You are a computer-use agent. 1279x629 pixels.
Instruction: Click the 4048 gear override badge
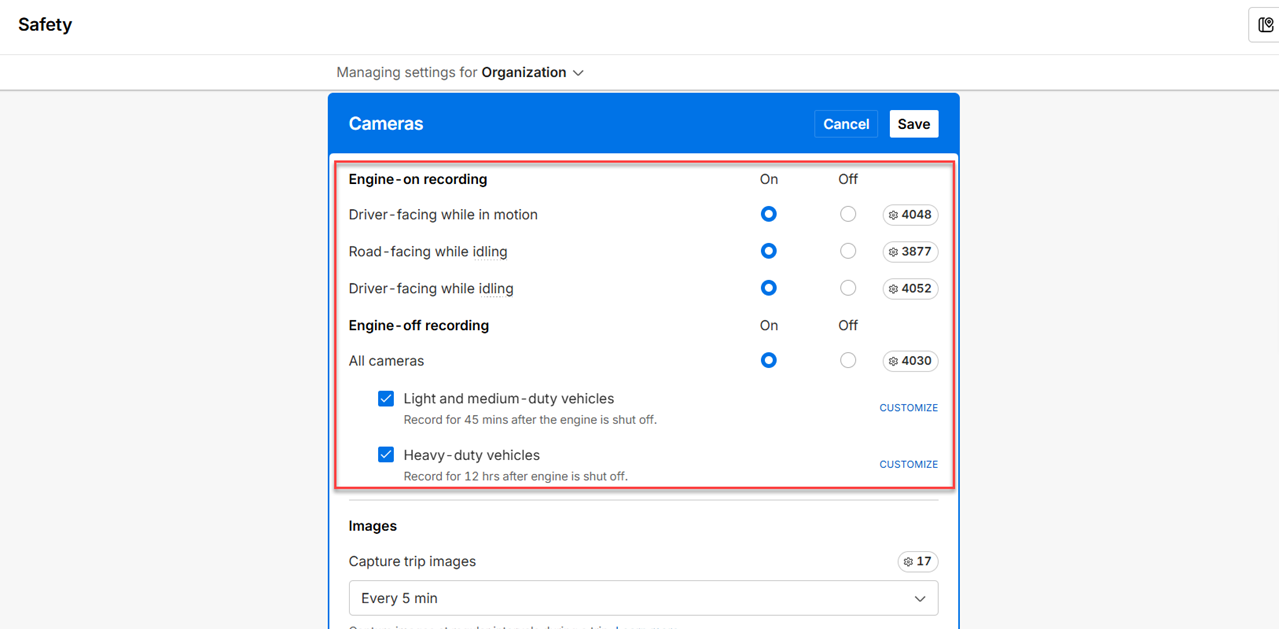pyautogui.click(x=910, y=215)
